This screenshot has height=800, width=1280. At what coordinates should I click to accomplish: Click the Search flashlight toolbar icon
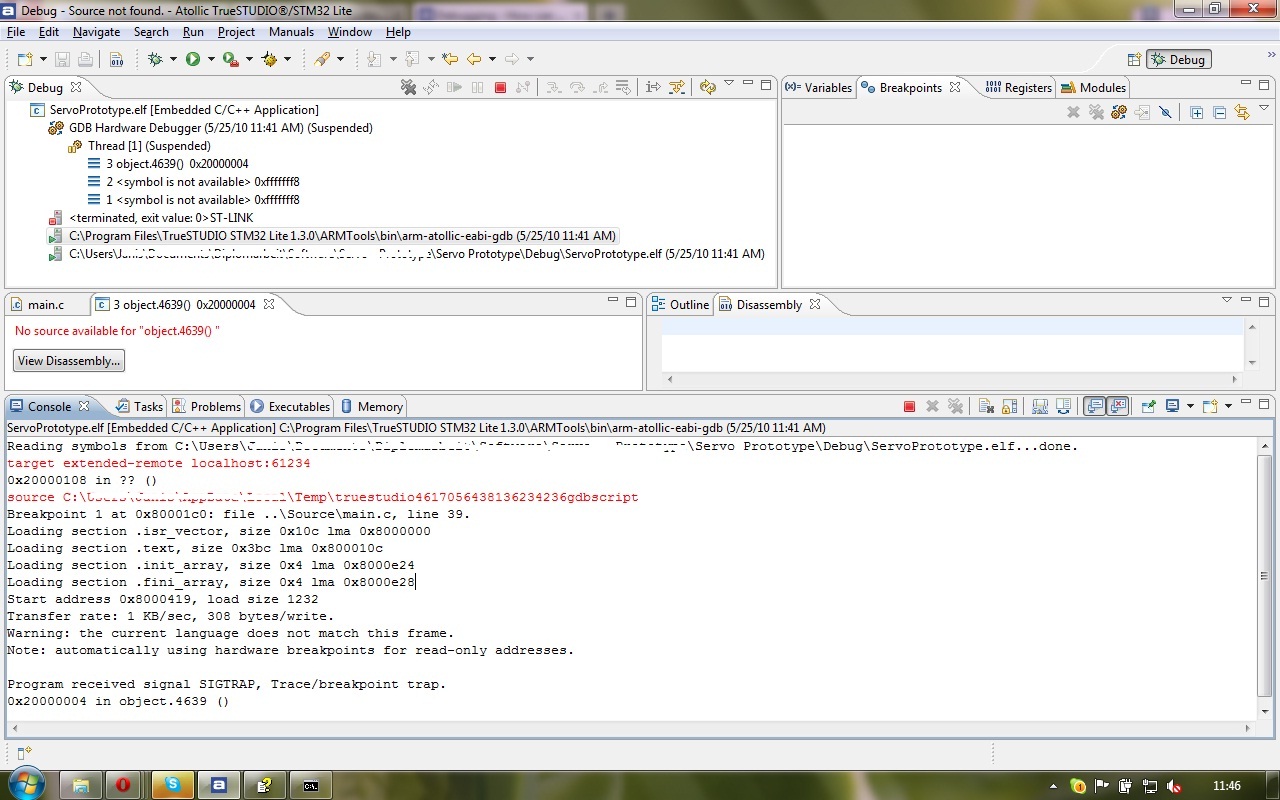[x=322, y=59]
